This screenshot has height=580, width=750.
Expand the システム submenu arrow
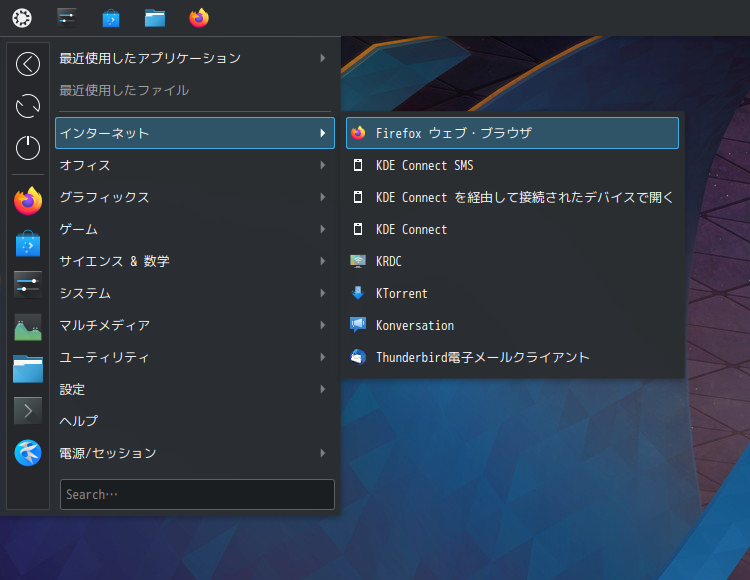click(323, 293)
